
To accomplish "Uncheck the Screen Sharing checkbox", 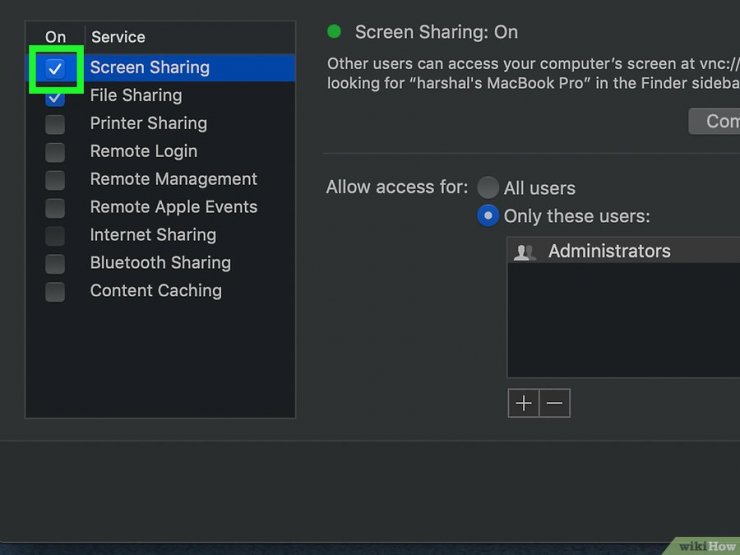I will pyautogui.click(x=55, y=68).
